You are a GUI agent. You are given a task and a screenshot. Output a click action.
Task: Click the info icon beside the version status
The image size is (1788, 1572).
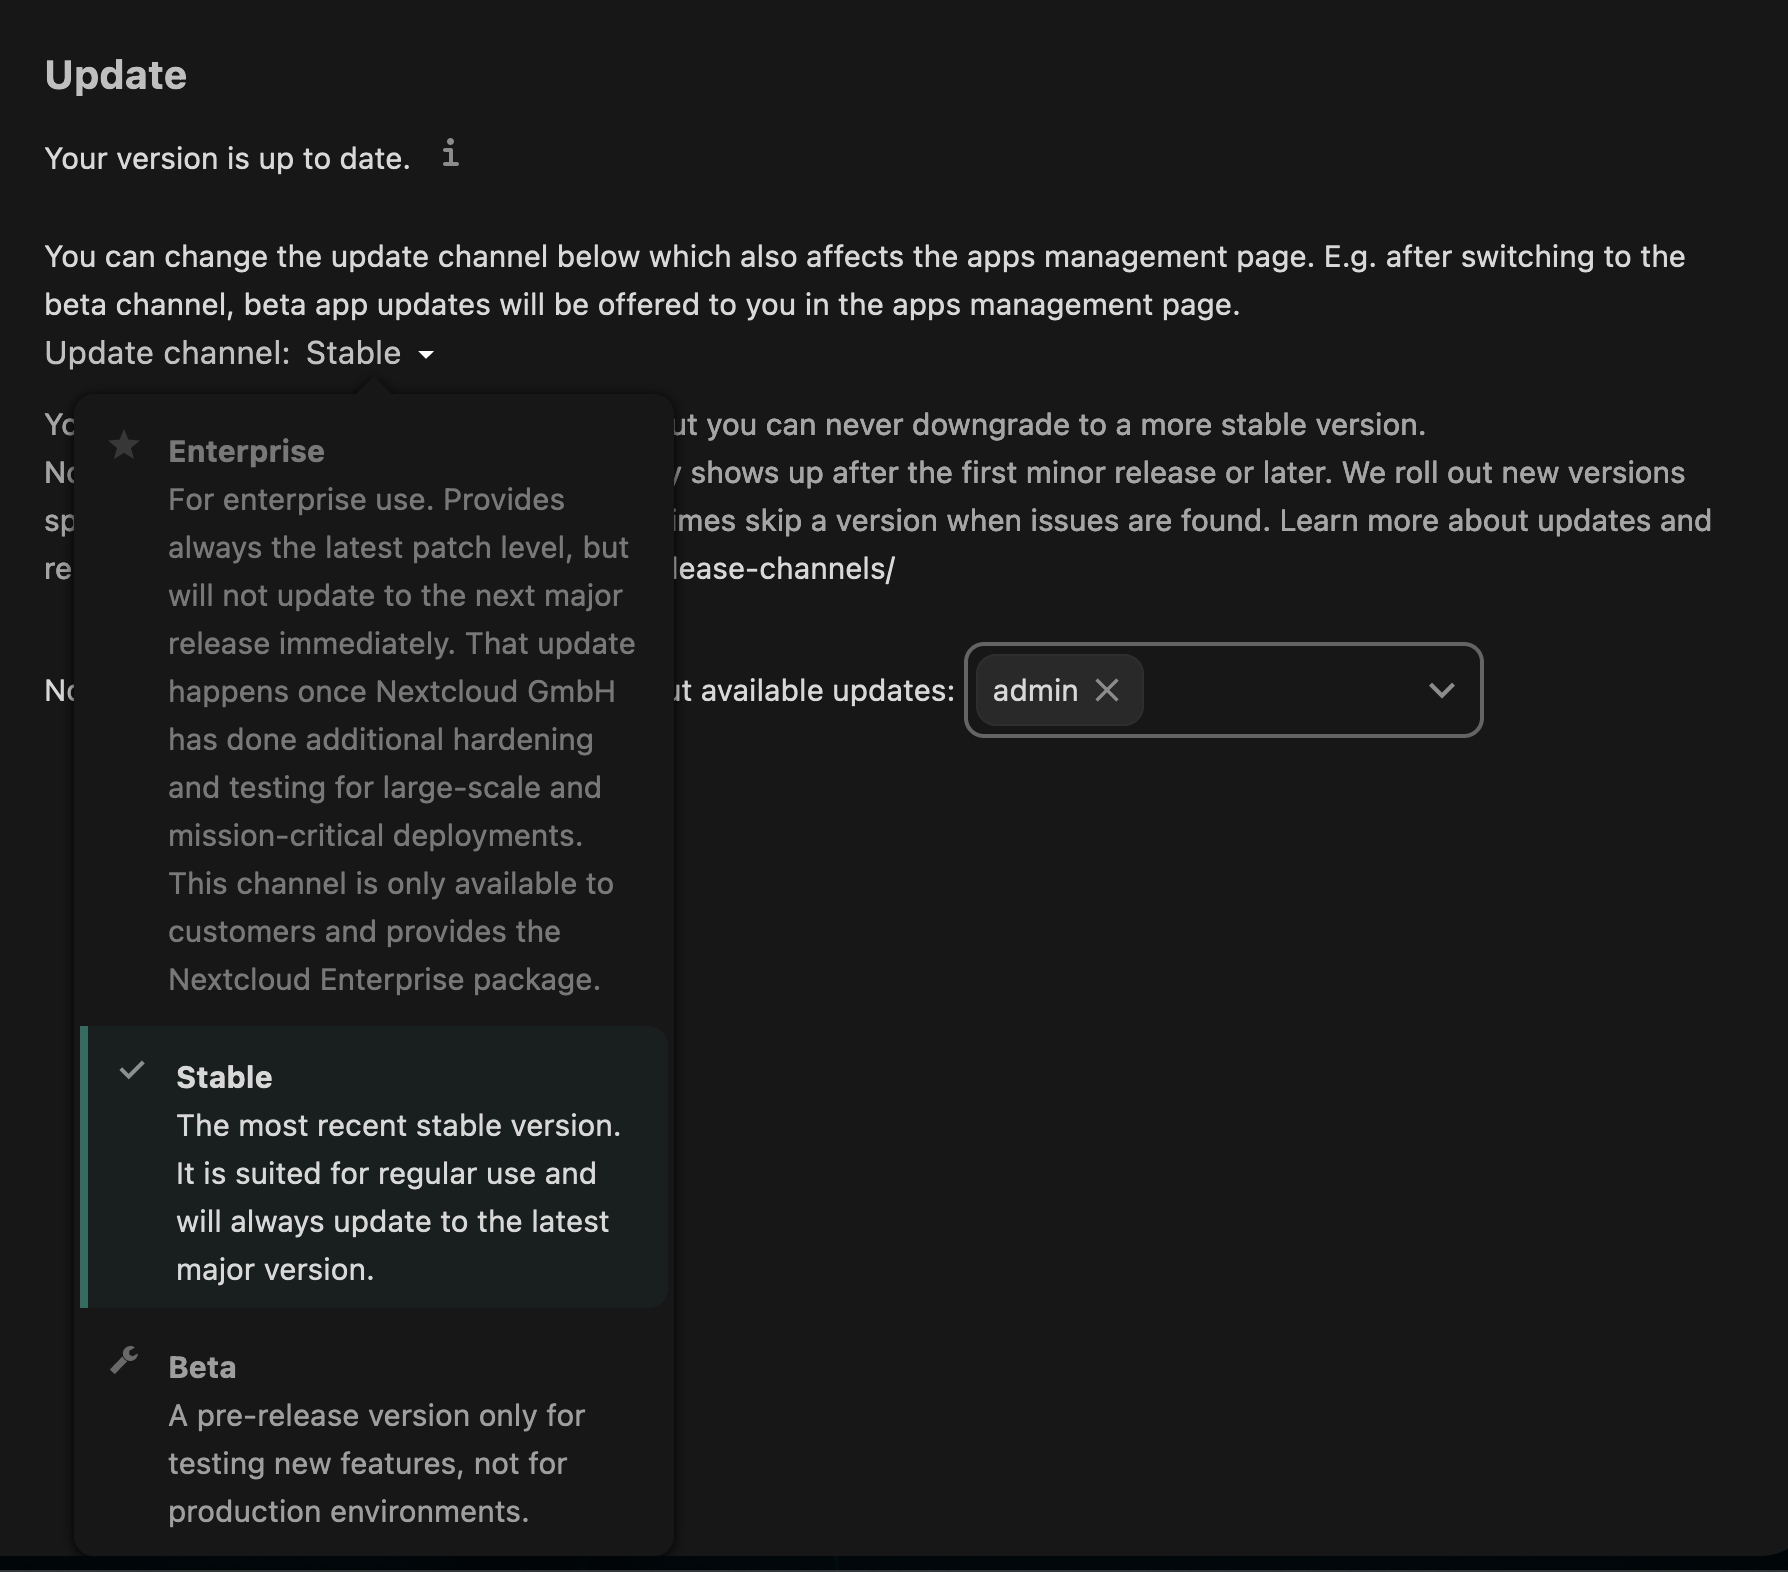click(450, 155)
